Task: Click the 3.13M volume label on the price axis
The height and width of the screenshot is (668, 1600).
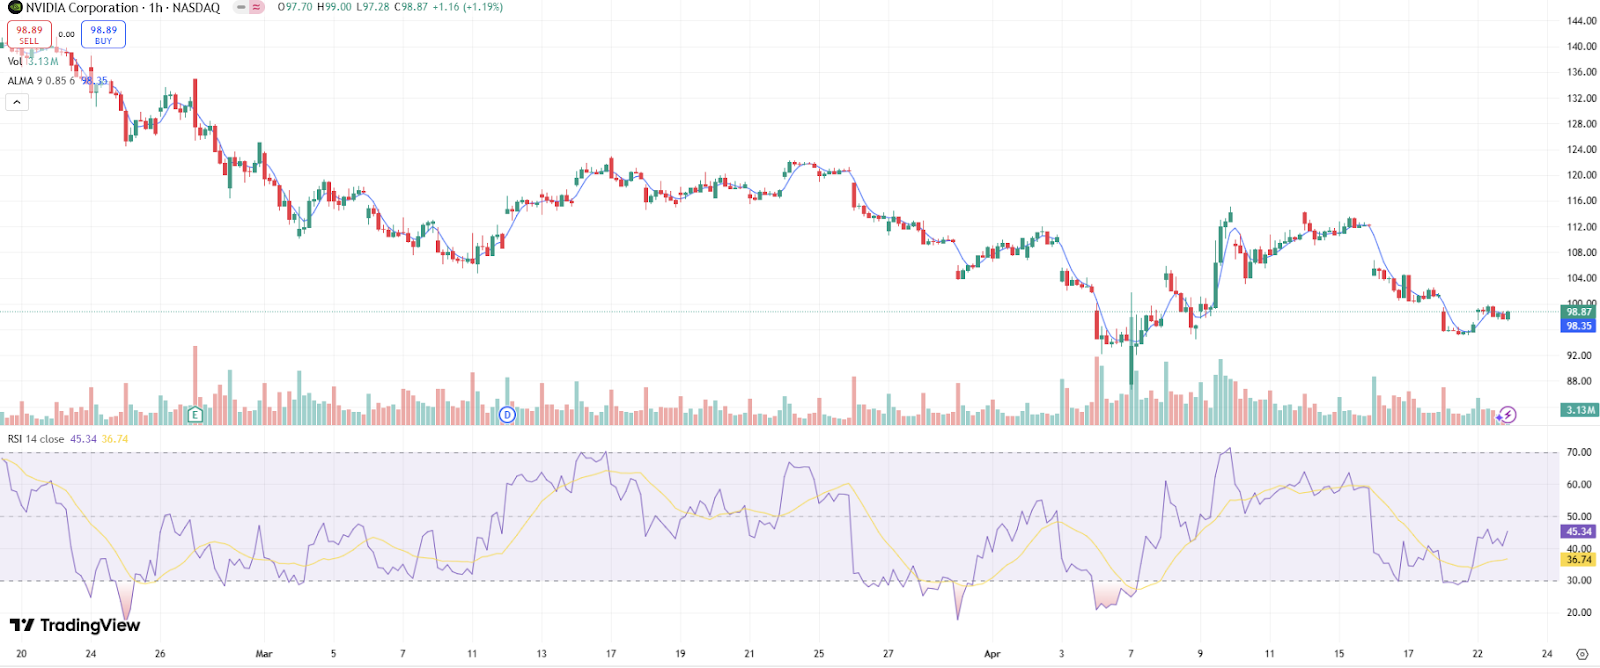Action: 1580,410
